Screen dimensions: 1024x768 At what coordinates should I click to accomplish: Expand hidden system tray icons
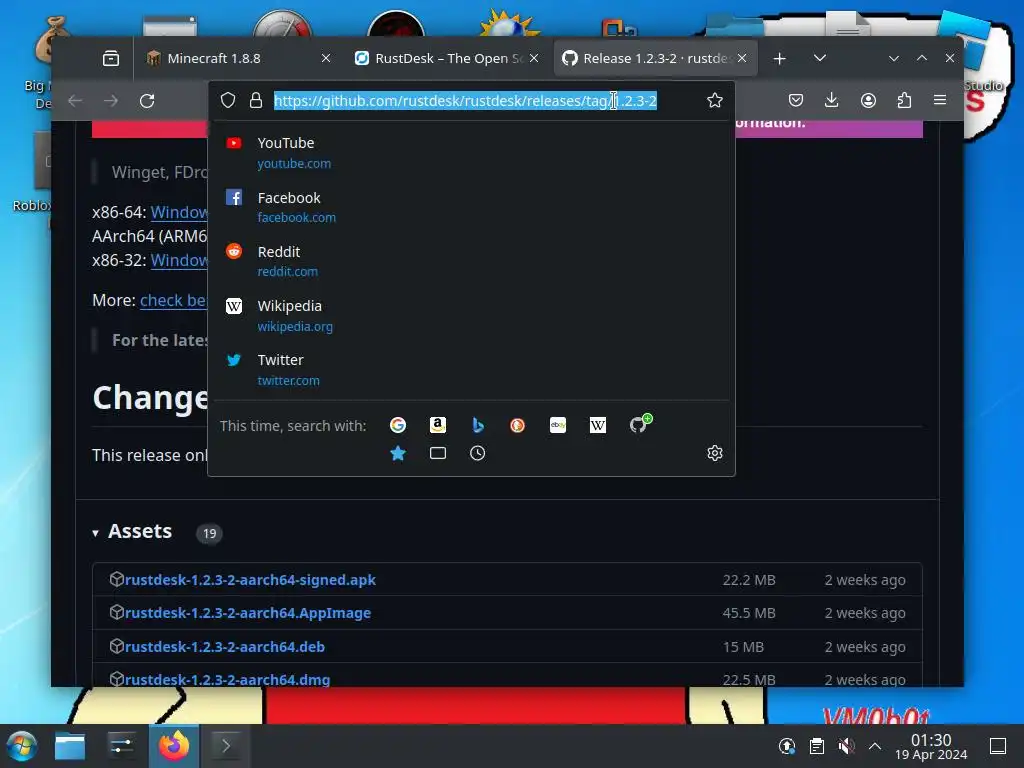[874, 746]
